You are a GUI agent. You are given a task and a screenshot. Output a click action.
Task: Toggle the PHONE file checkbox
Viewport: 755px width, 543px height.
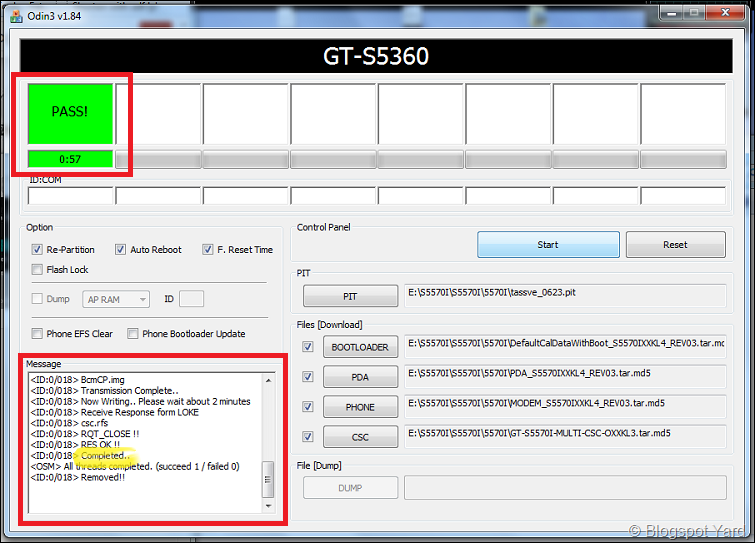click(x=308, y=407)
